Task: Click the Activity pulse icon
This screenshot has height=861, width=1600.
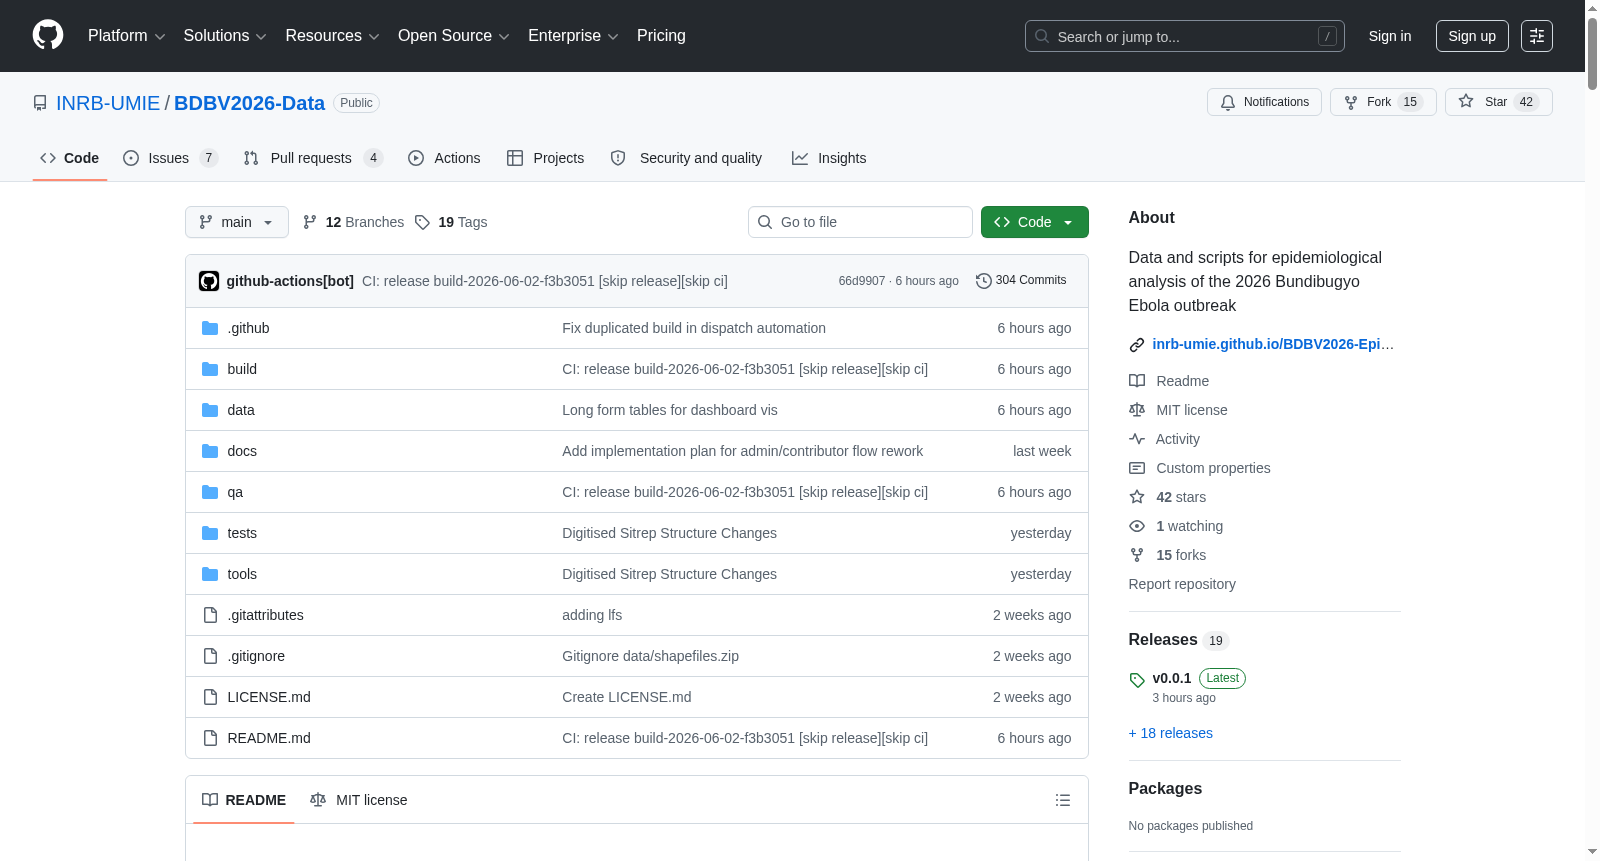Action: [x=1137, y=439]
